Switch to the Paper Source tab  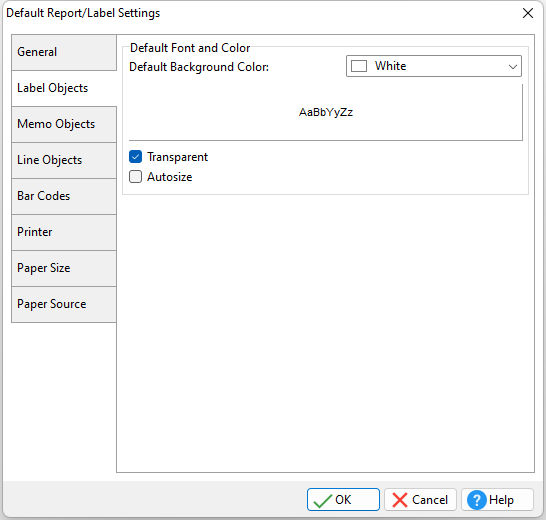[64, 304]
